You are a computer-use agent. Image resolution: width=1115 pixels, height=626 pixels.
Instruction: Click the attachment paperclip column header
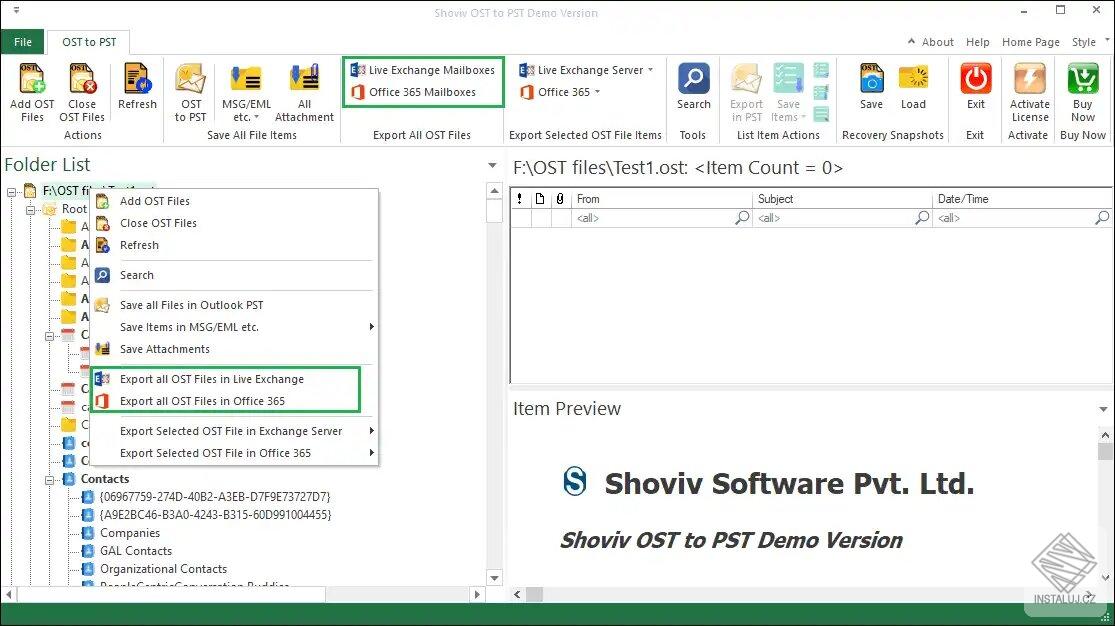pyautogui.click(x=560, y=199)
